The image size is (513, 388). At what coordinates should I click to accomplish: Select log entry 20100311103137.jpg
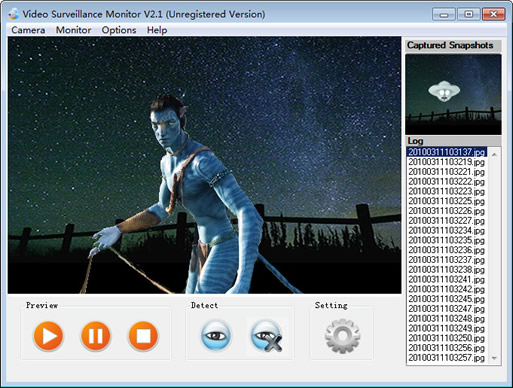tap(447, 152)
